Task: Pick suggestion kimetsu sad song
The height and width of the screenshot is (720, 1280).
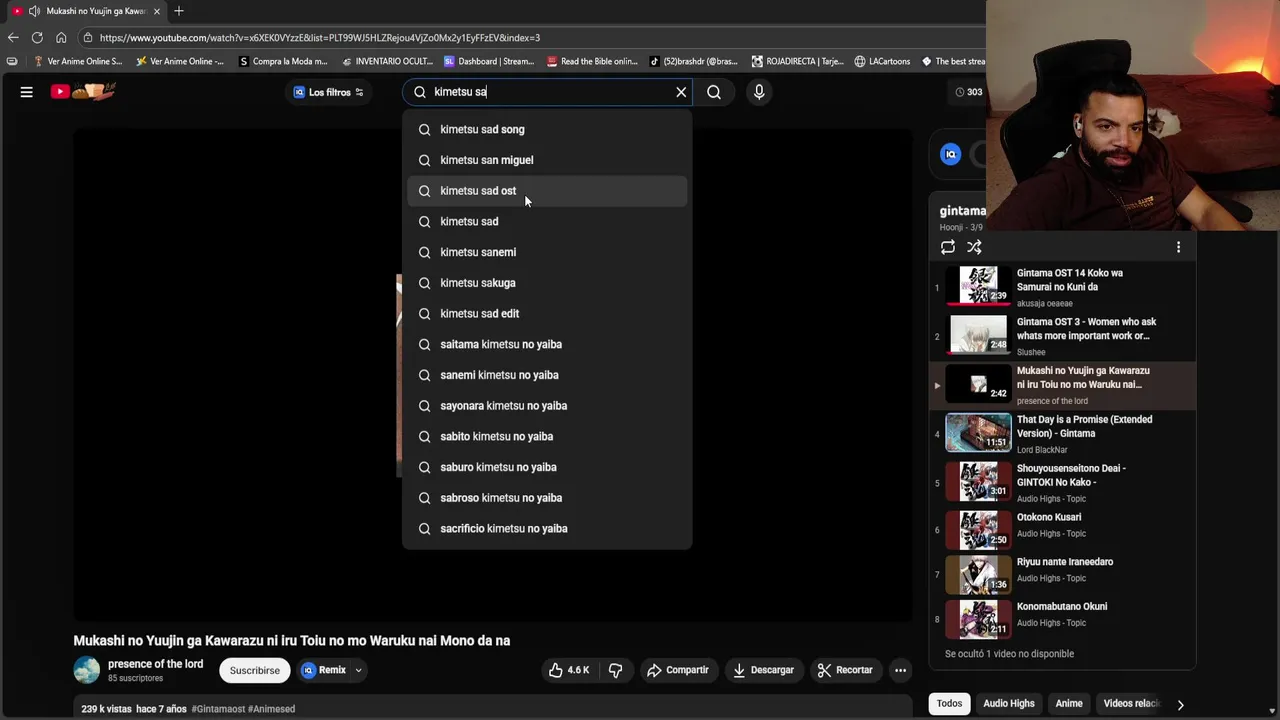Action: (547, 129)
